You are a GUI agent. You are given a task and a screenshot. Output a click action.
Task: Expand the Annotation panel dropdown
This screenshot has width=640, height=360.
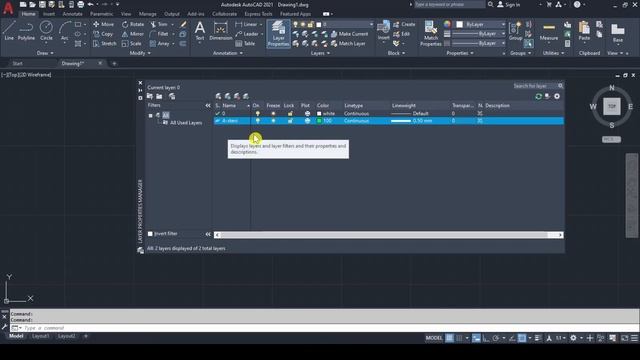point(227,53)
